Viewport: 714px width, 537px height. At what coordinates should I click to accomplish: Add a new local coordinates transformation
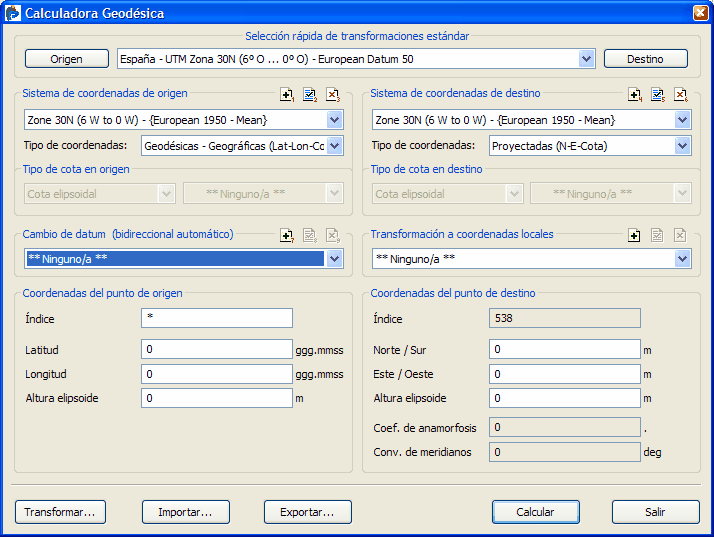click(634, 236)
